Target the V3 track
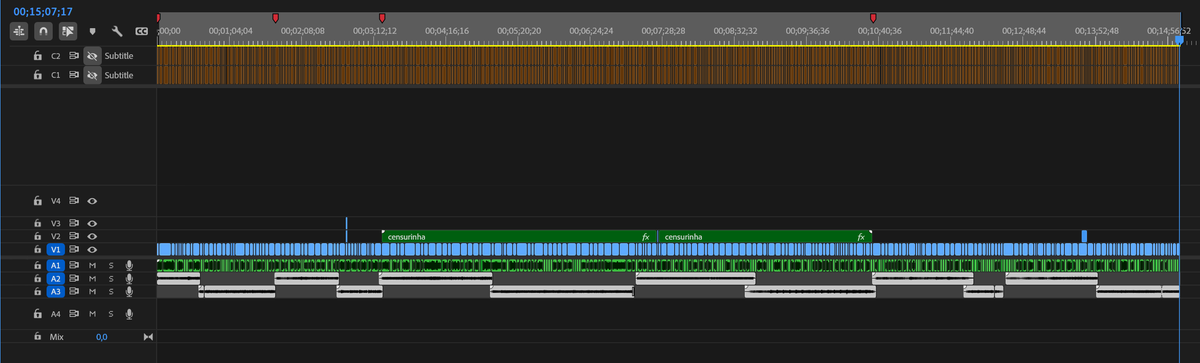 tap(56, 223)
